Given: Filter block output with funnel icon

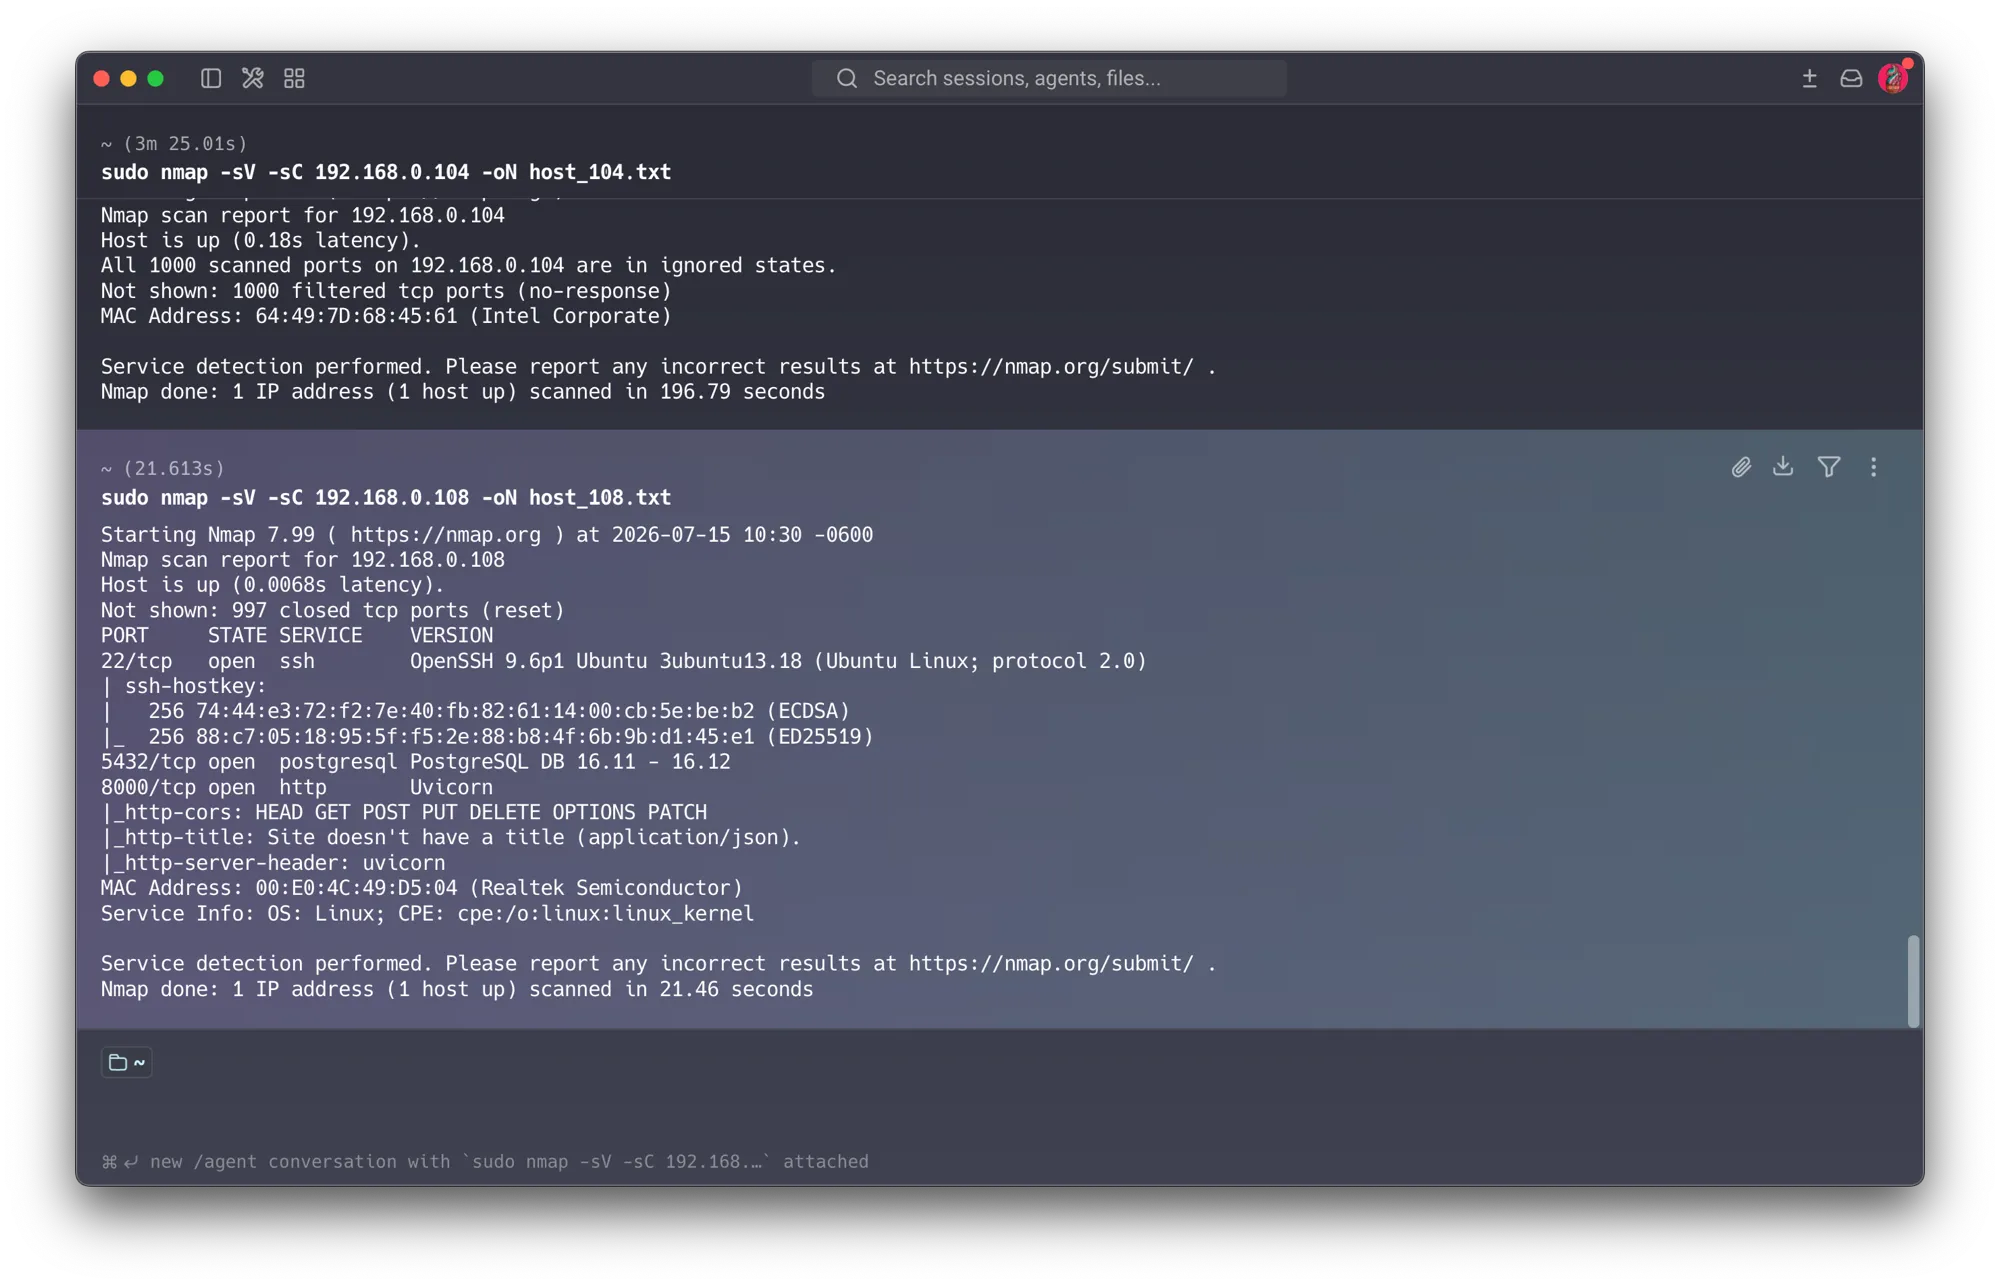Looking at the screenshot, I should click(x=1829, y=467).
